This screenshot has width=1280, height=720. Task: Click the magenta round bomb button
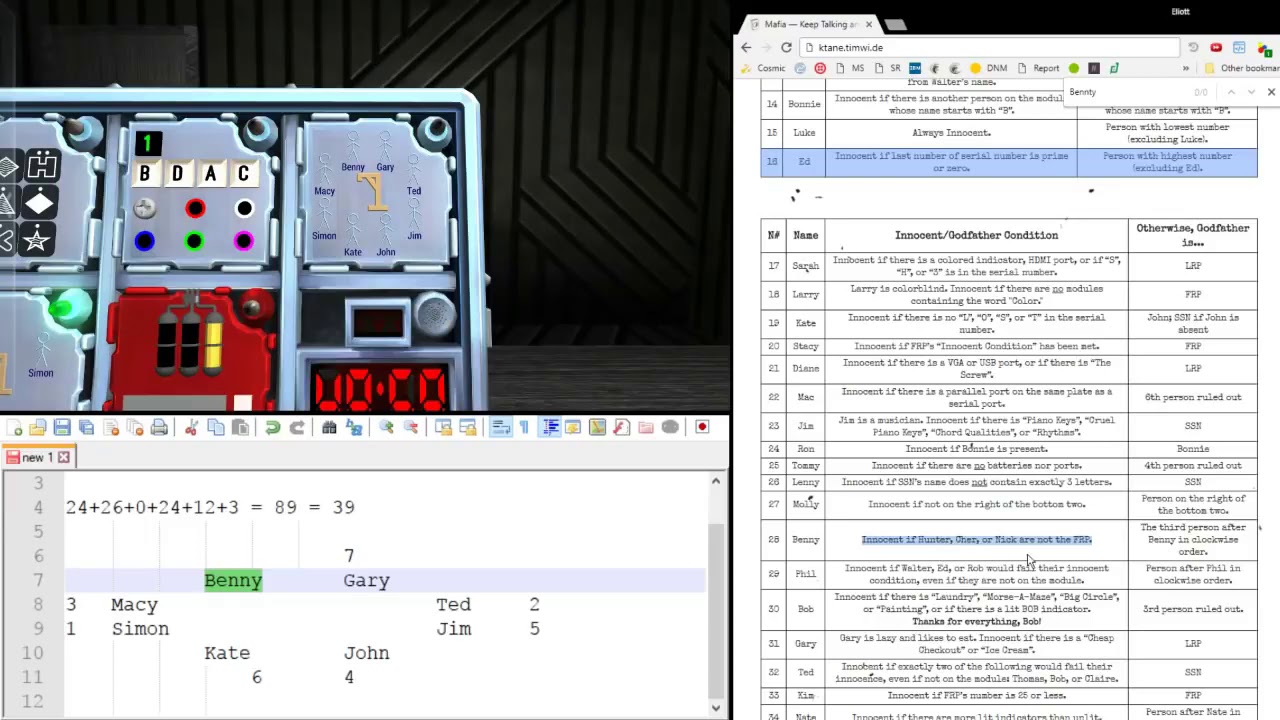[x=244, y=241]
